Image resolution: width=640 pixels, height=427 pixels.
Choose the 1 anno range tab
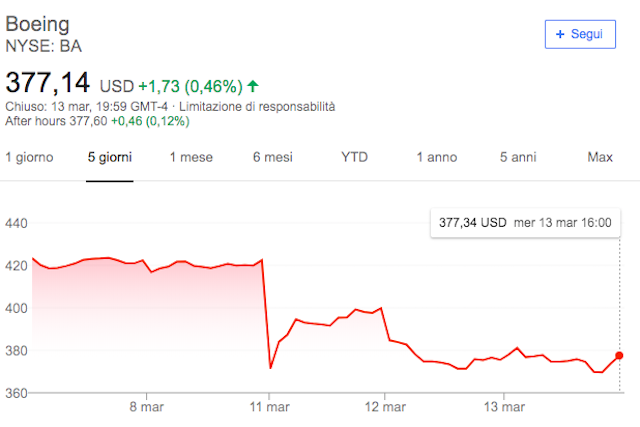point(437,157)
